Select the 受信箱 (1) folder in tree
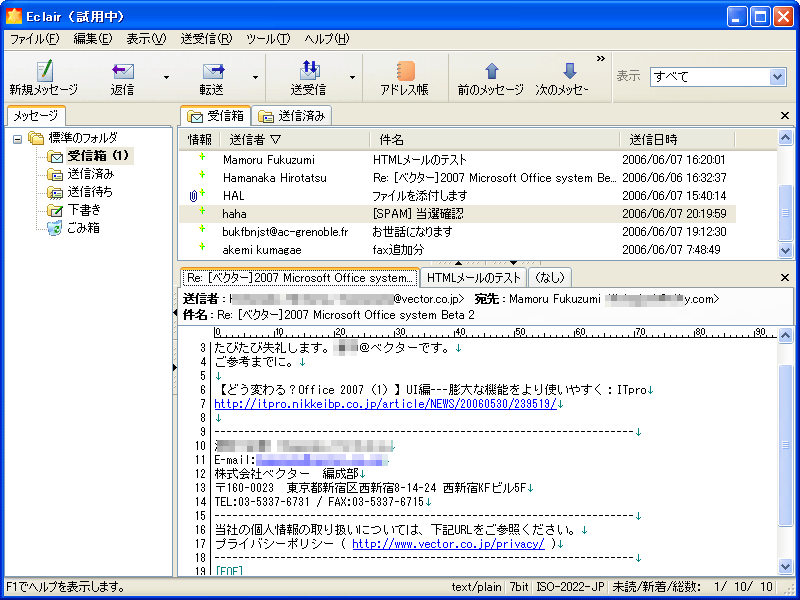The height and width of the screenshot is (600, 800). (90, 156)
